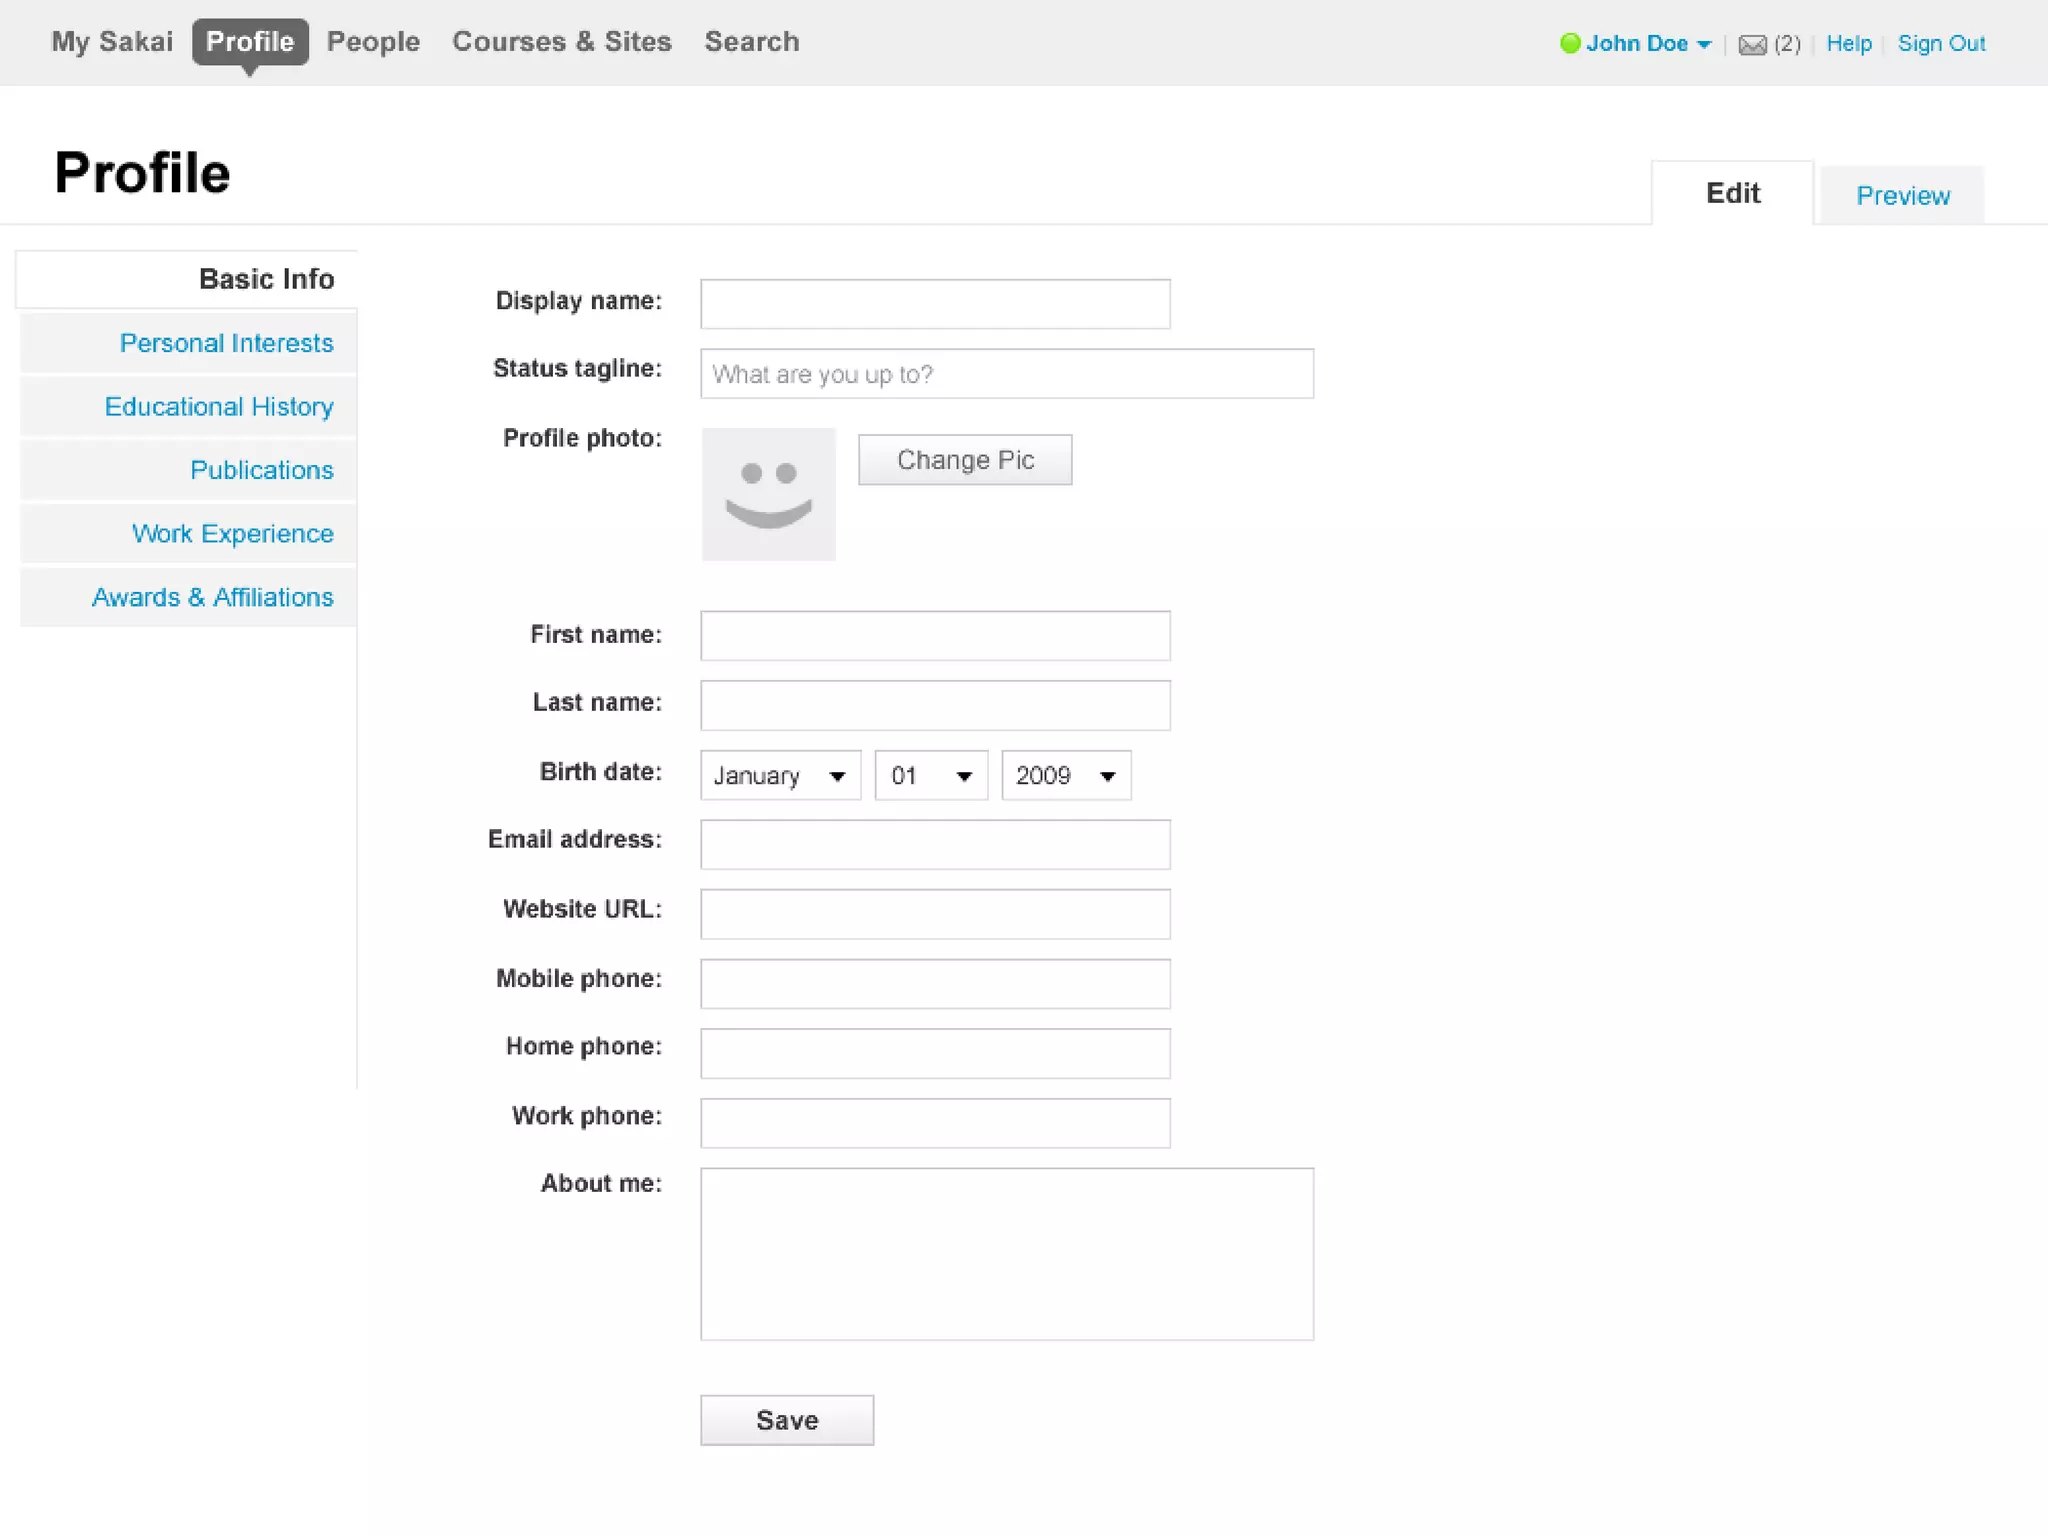This screenshot has height=1536, width=2048.
Task: Expand the birth month dropdown
Action: coord(780,776)
